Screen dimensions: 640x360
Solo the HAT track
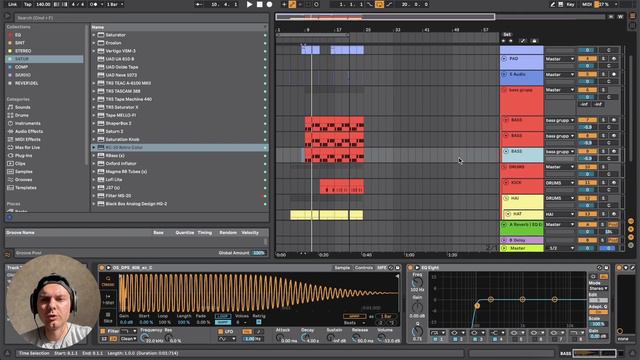point(603,214)
